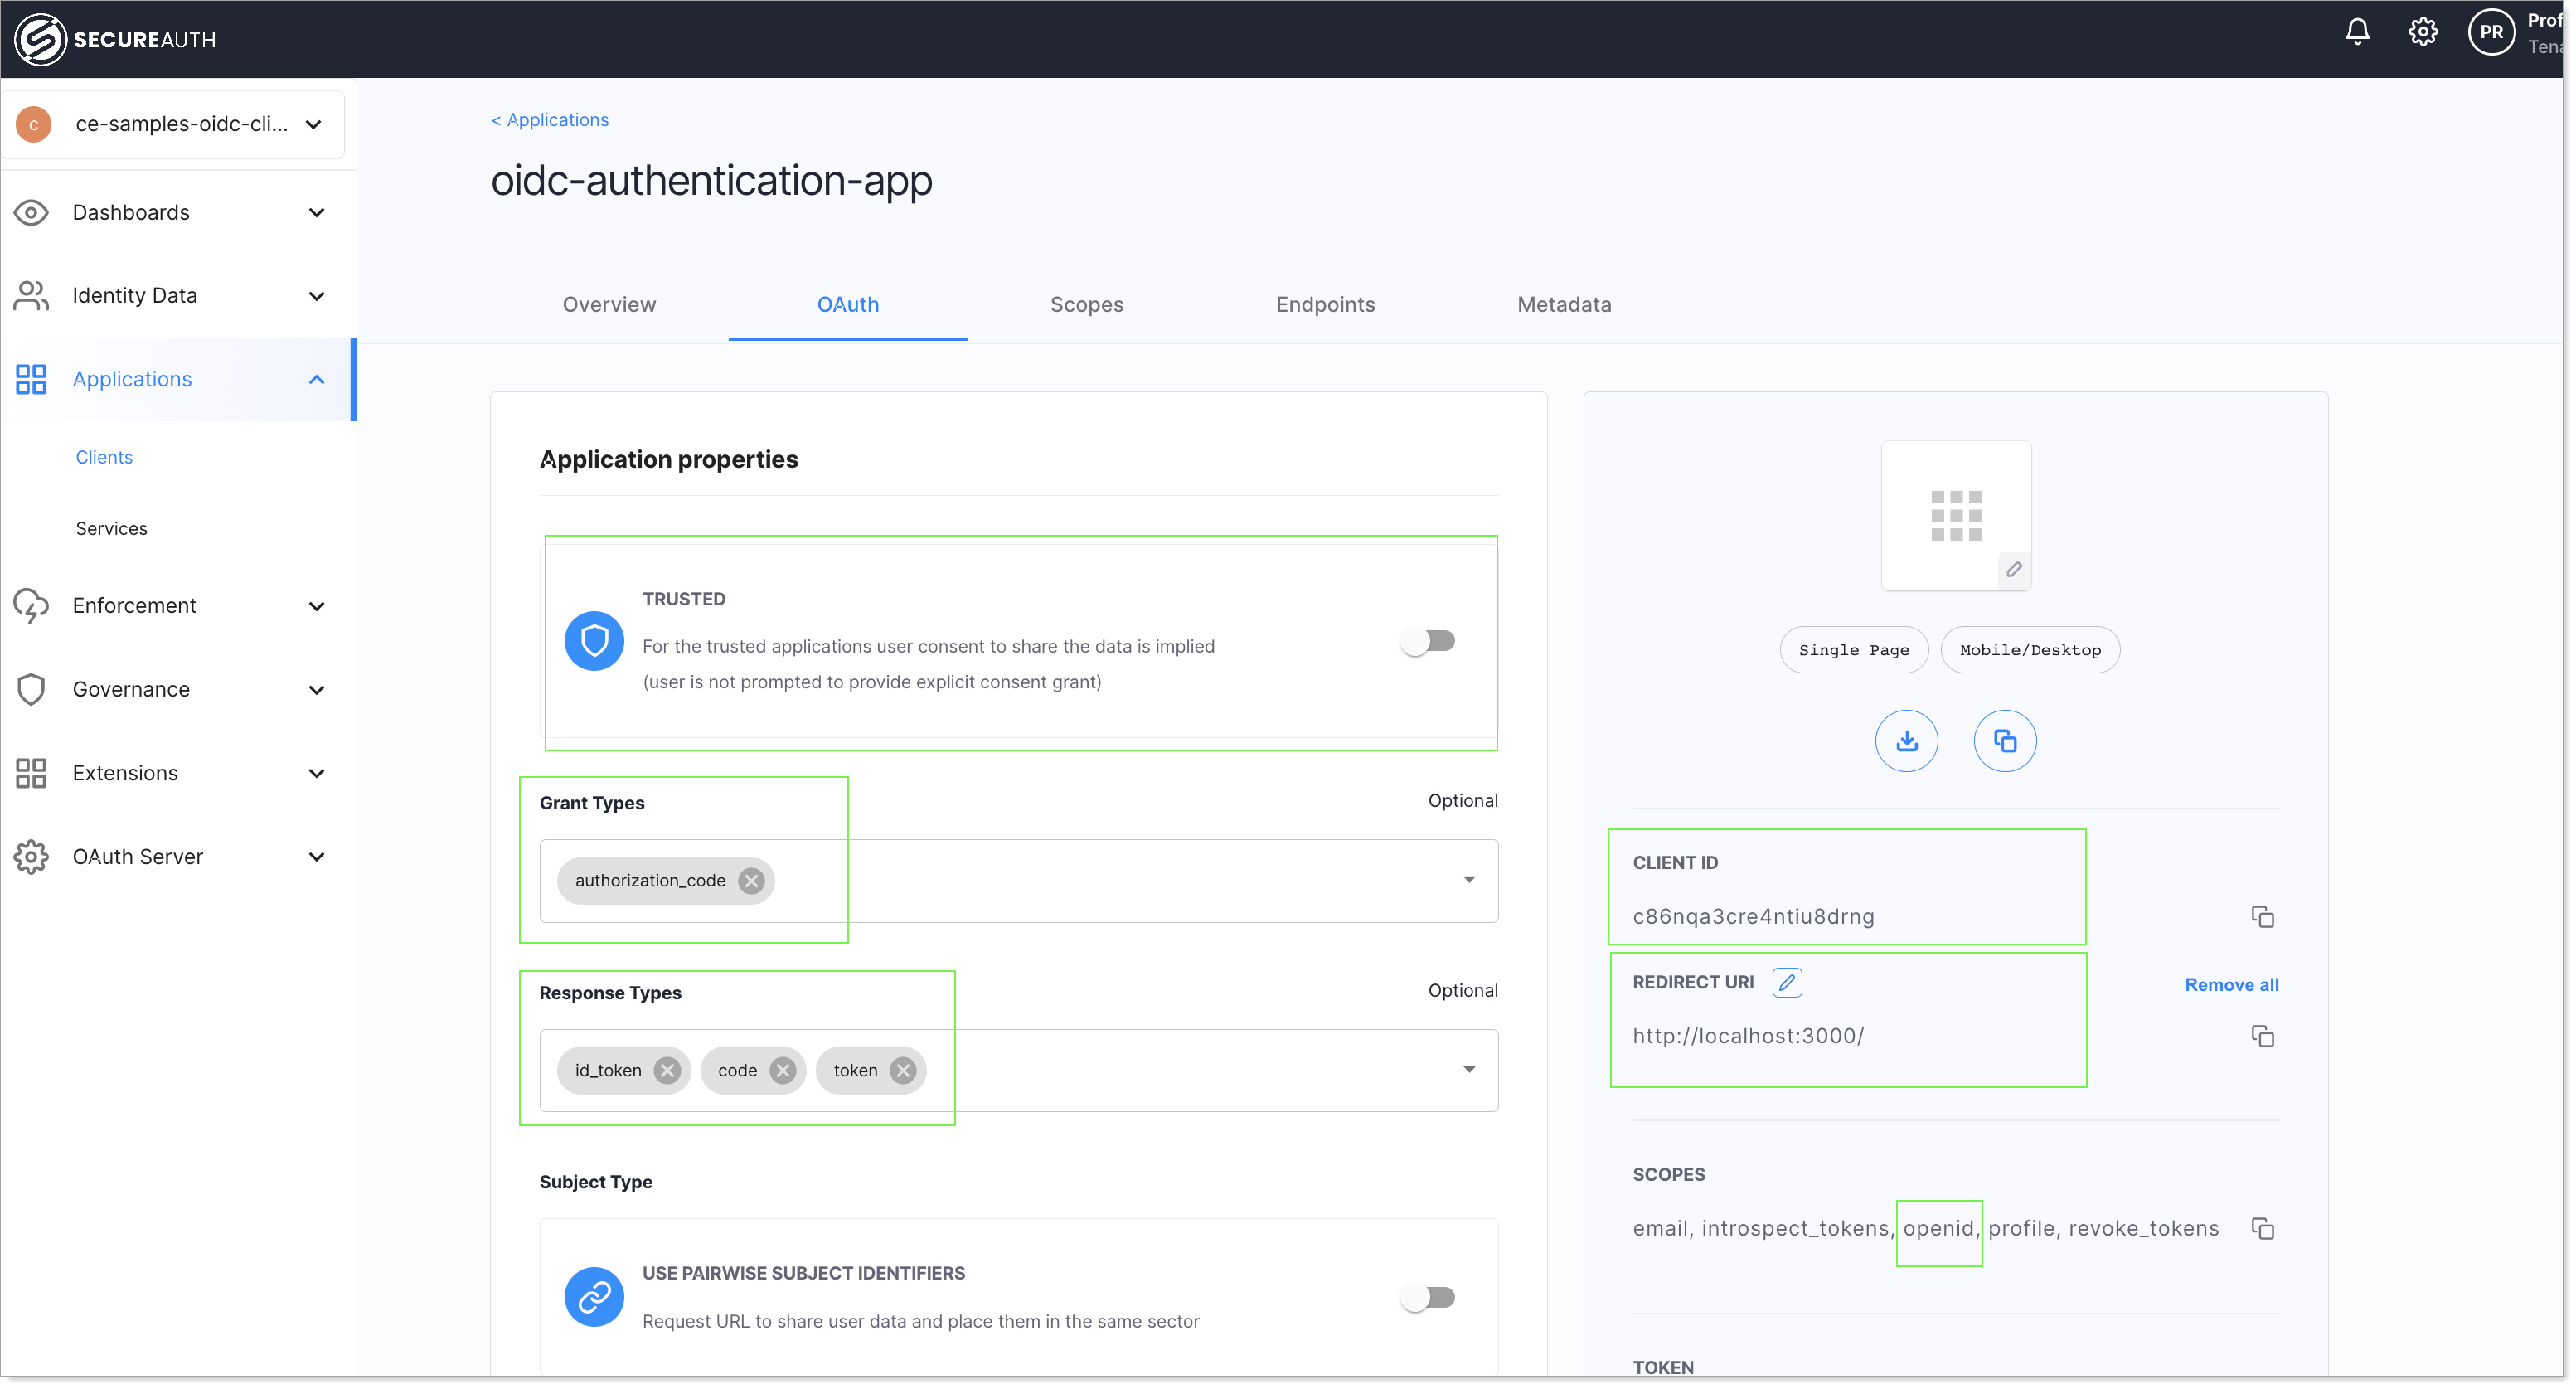This screenshot has height=1389, width=2576.
Task: Remove the token response type chip
Action: [903, 1070]
